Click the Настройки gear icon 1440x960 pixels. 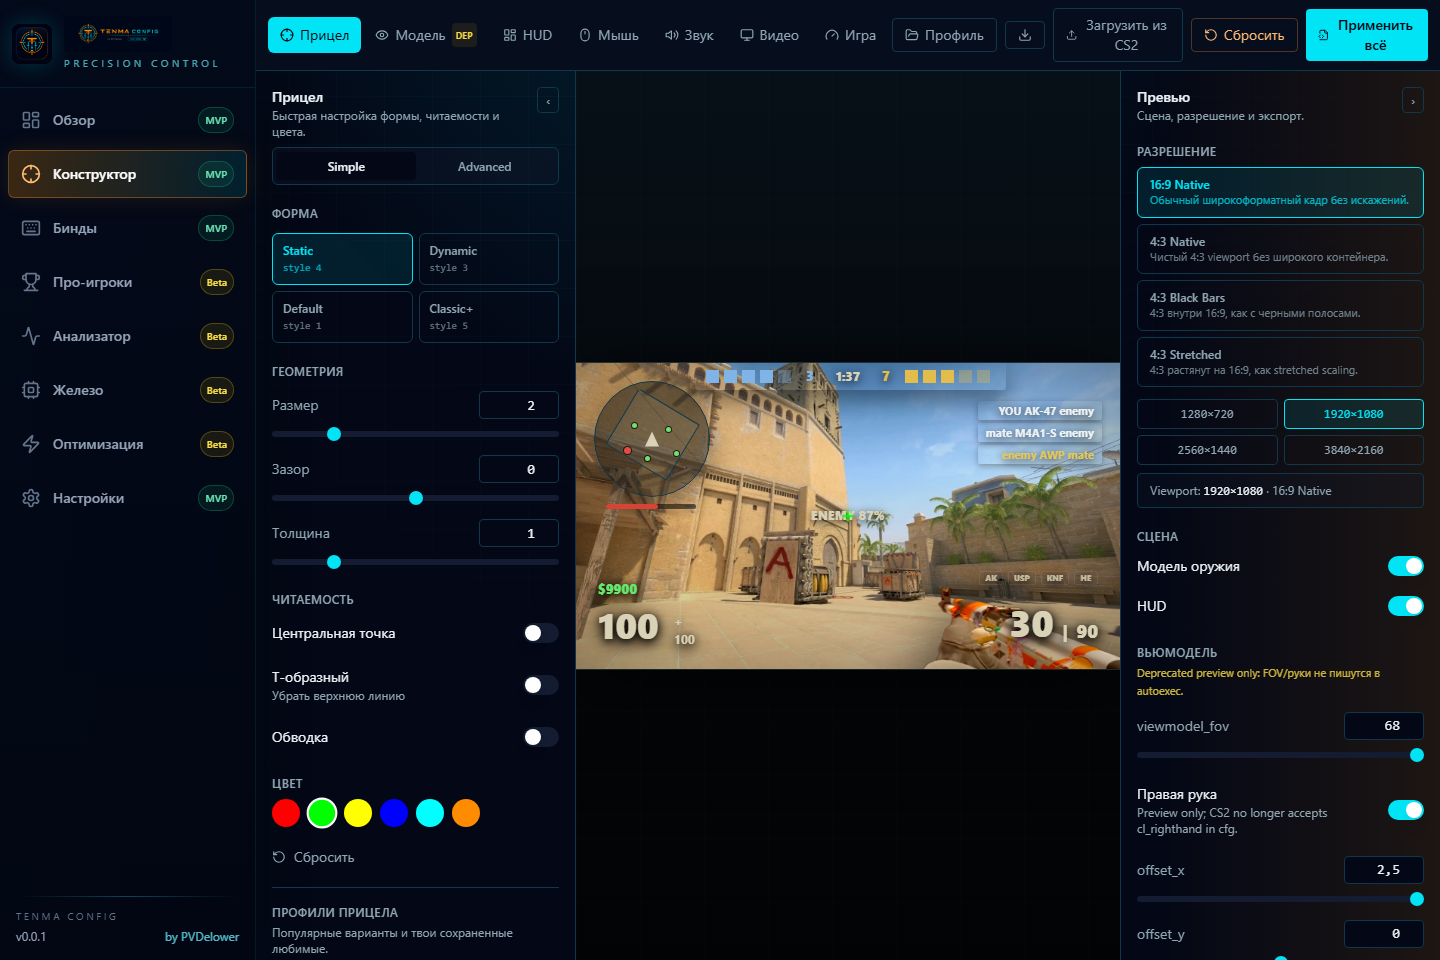[x=31, y=498]
